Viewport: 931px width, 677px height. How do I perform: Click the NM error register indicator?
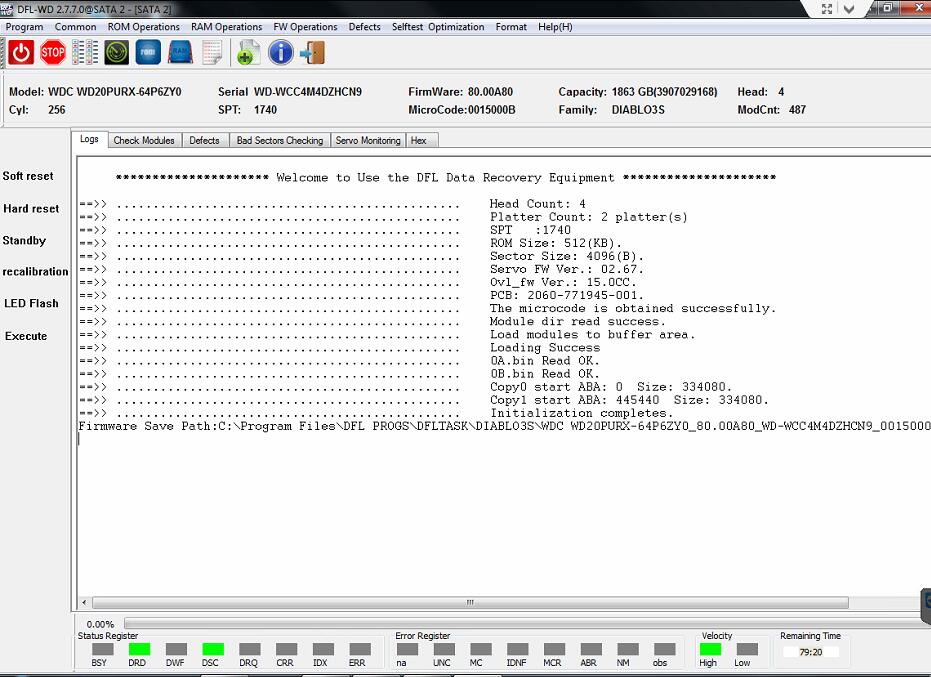628,649
